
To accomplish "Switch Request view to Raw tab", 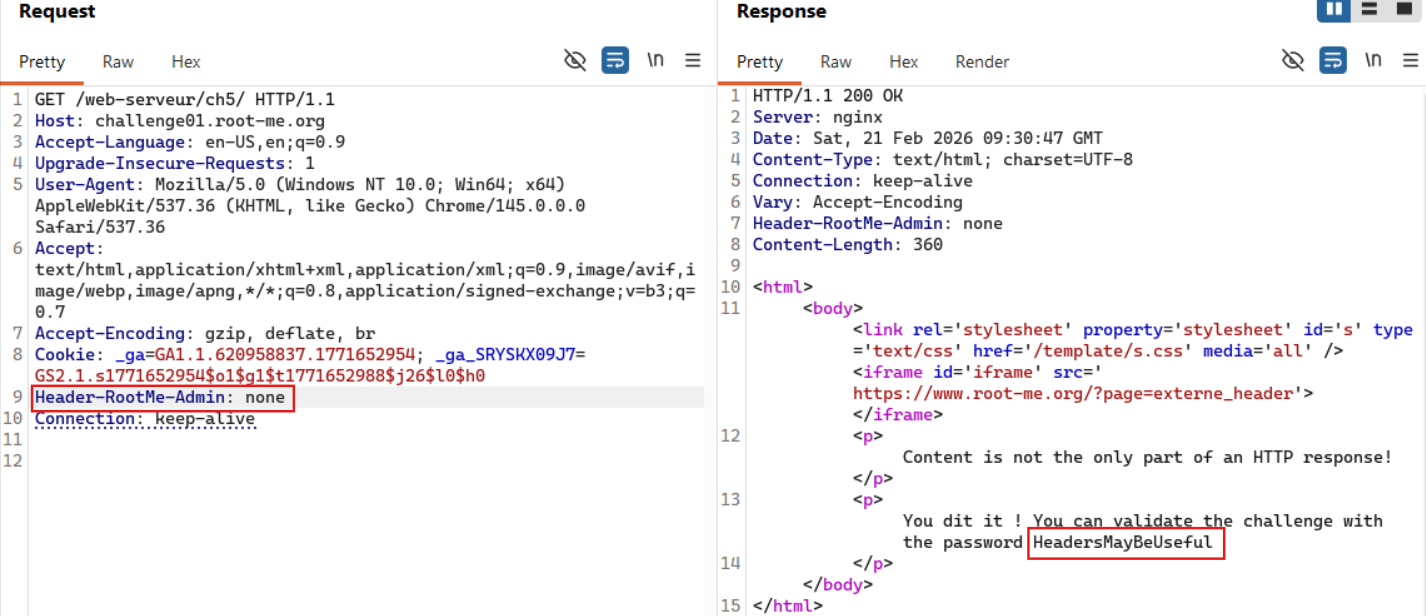I will (x=118, y=62).
